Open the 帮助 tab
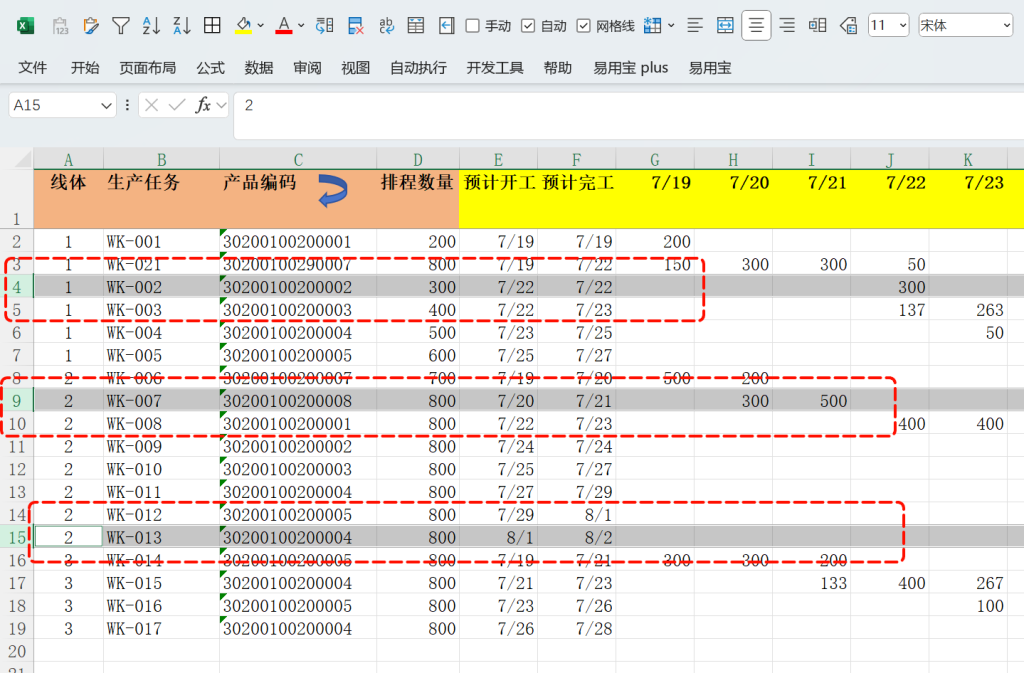Image resolution: width=1024 pixels, height=673 pixels. (558, 68)
